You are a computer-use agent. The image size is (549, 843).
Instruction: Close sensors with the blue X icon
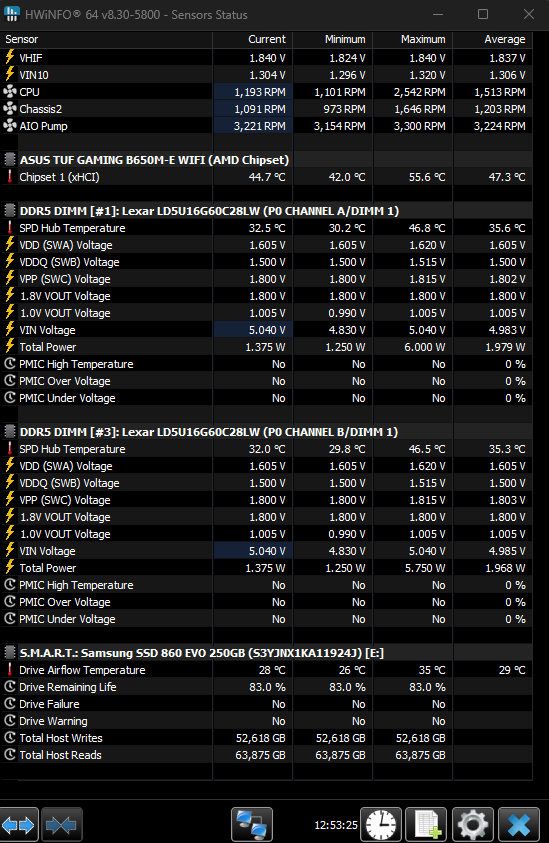tap(519, 824)
